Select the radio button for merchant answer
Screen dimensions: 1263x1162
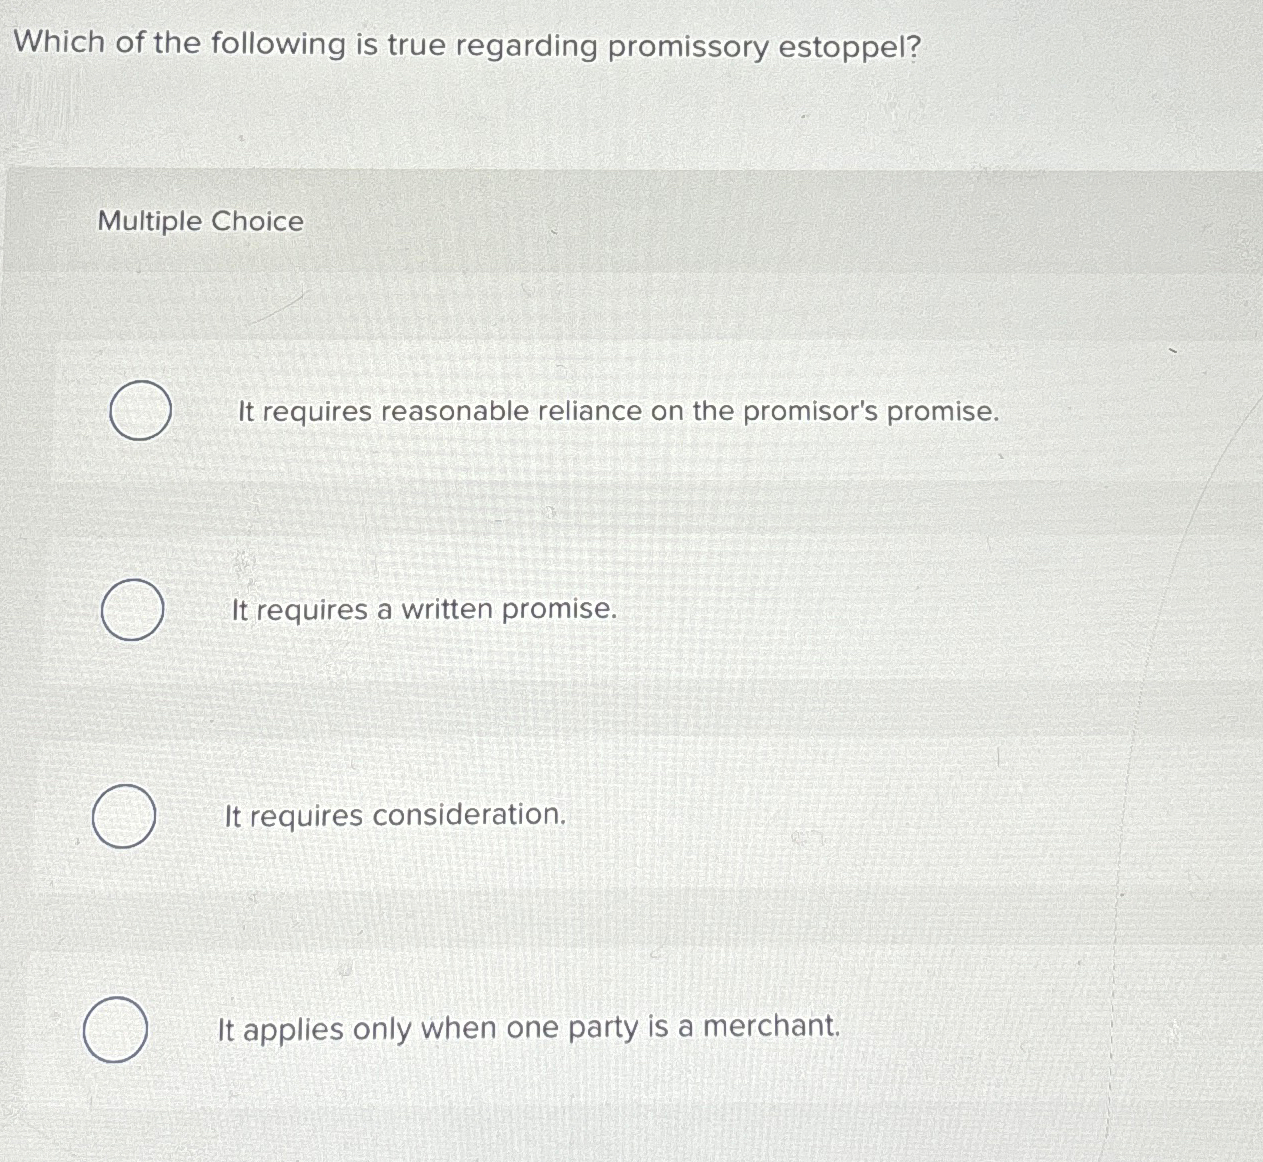point(116,1030)
